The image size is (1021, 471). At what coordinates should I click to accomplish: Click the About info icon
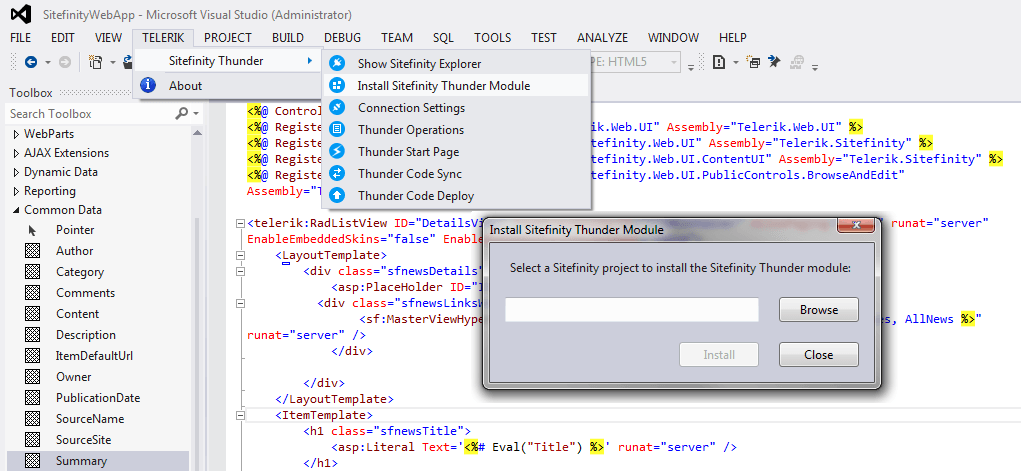(x=148, y=86)
